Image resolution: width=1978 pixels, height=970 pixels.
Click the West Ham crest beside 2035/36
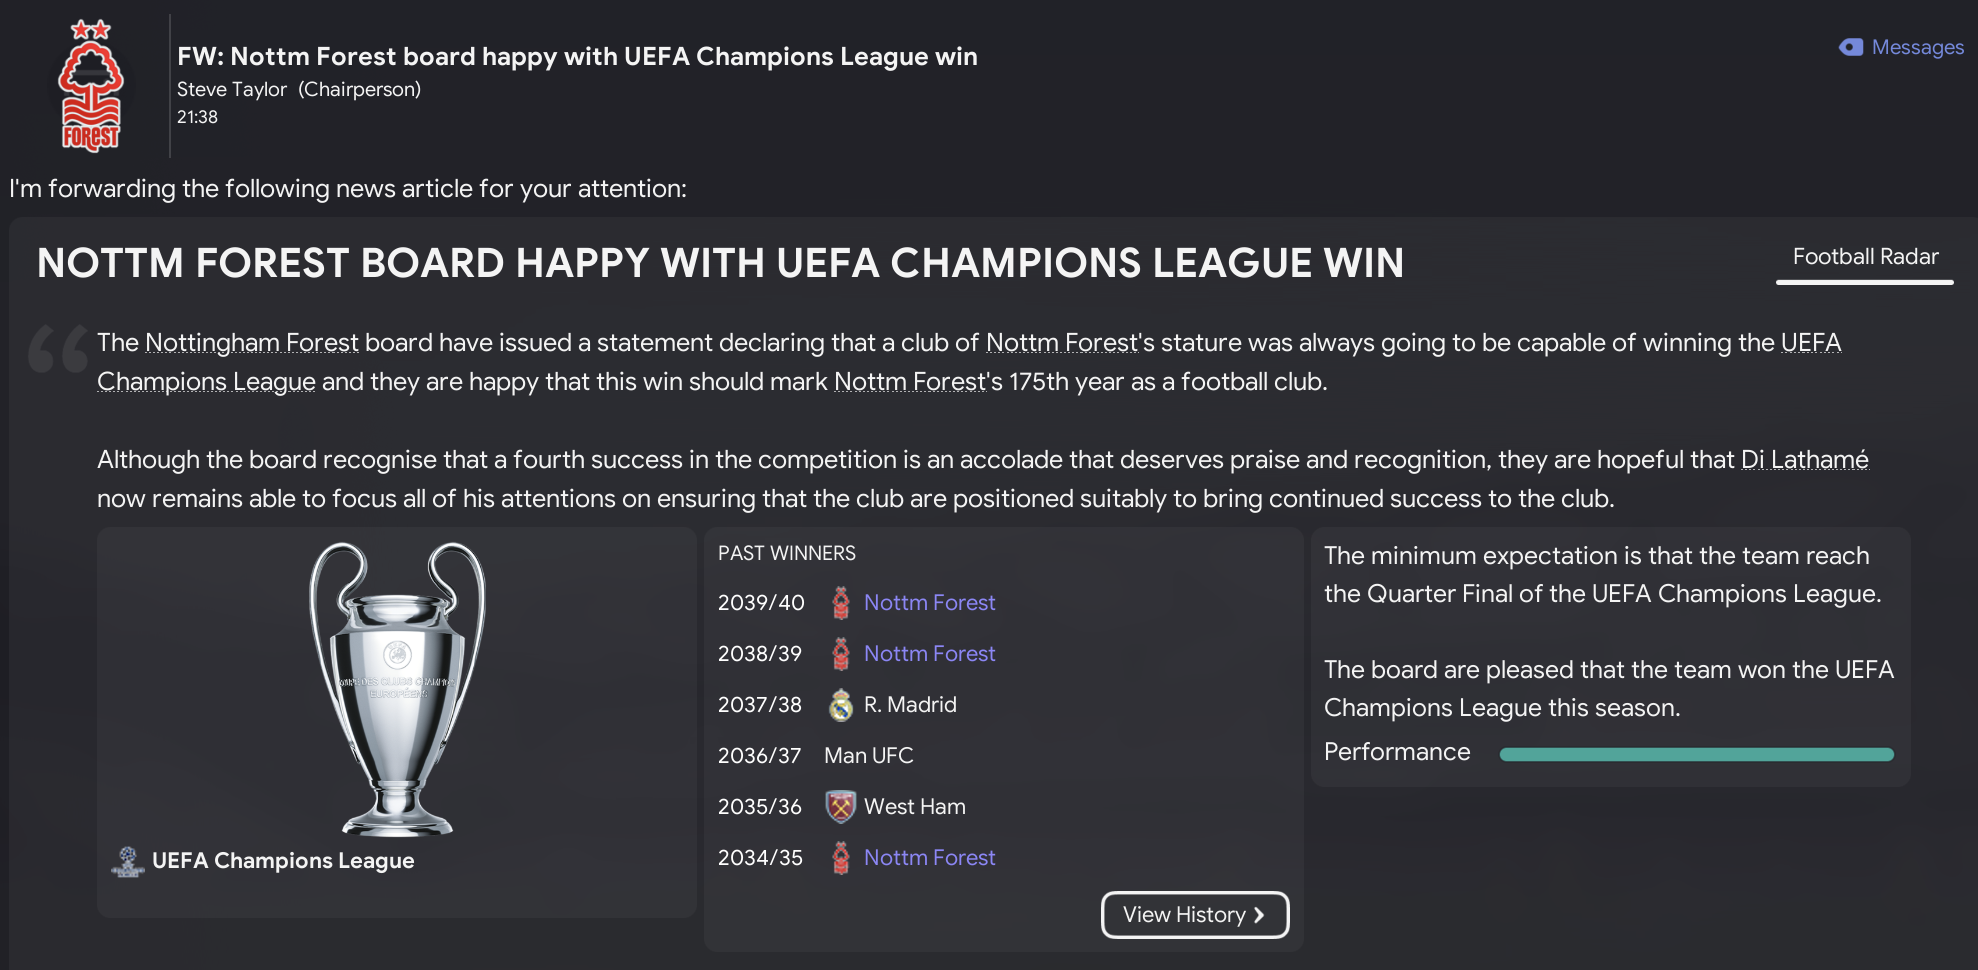point(841,807)
